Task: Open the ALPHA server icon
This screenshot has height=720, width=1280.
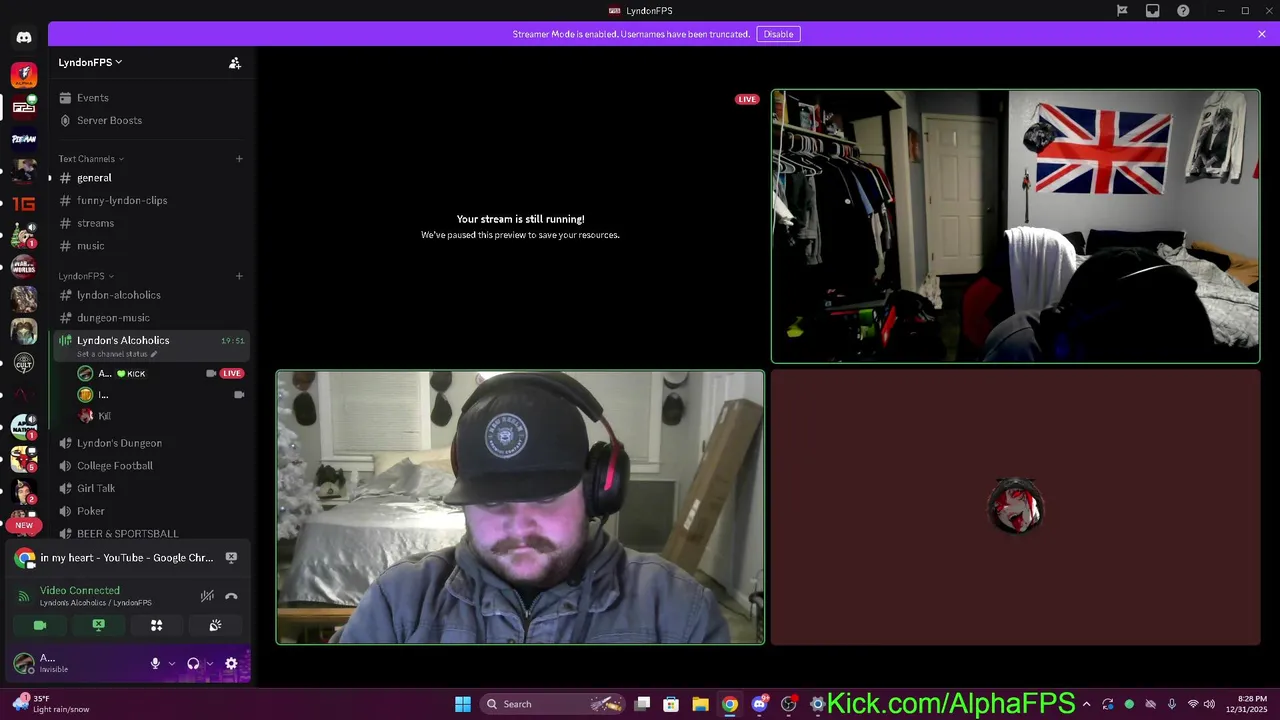Action: click(24, 75)
